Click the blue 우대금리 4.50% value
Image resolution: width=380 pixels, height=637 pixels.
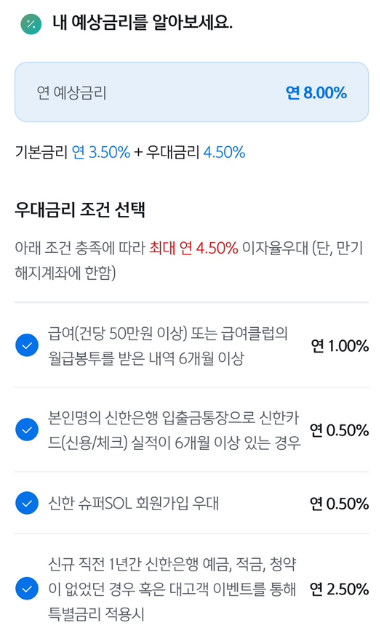click(224, 152)
